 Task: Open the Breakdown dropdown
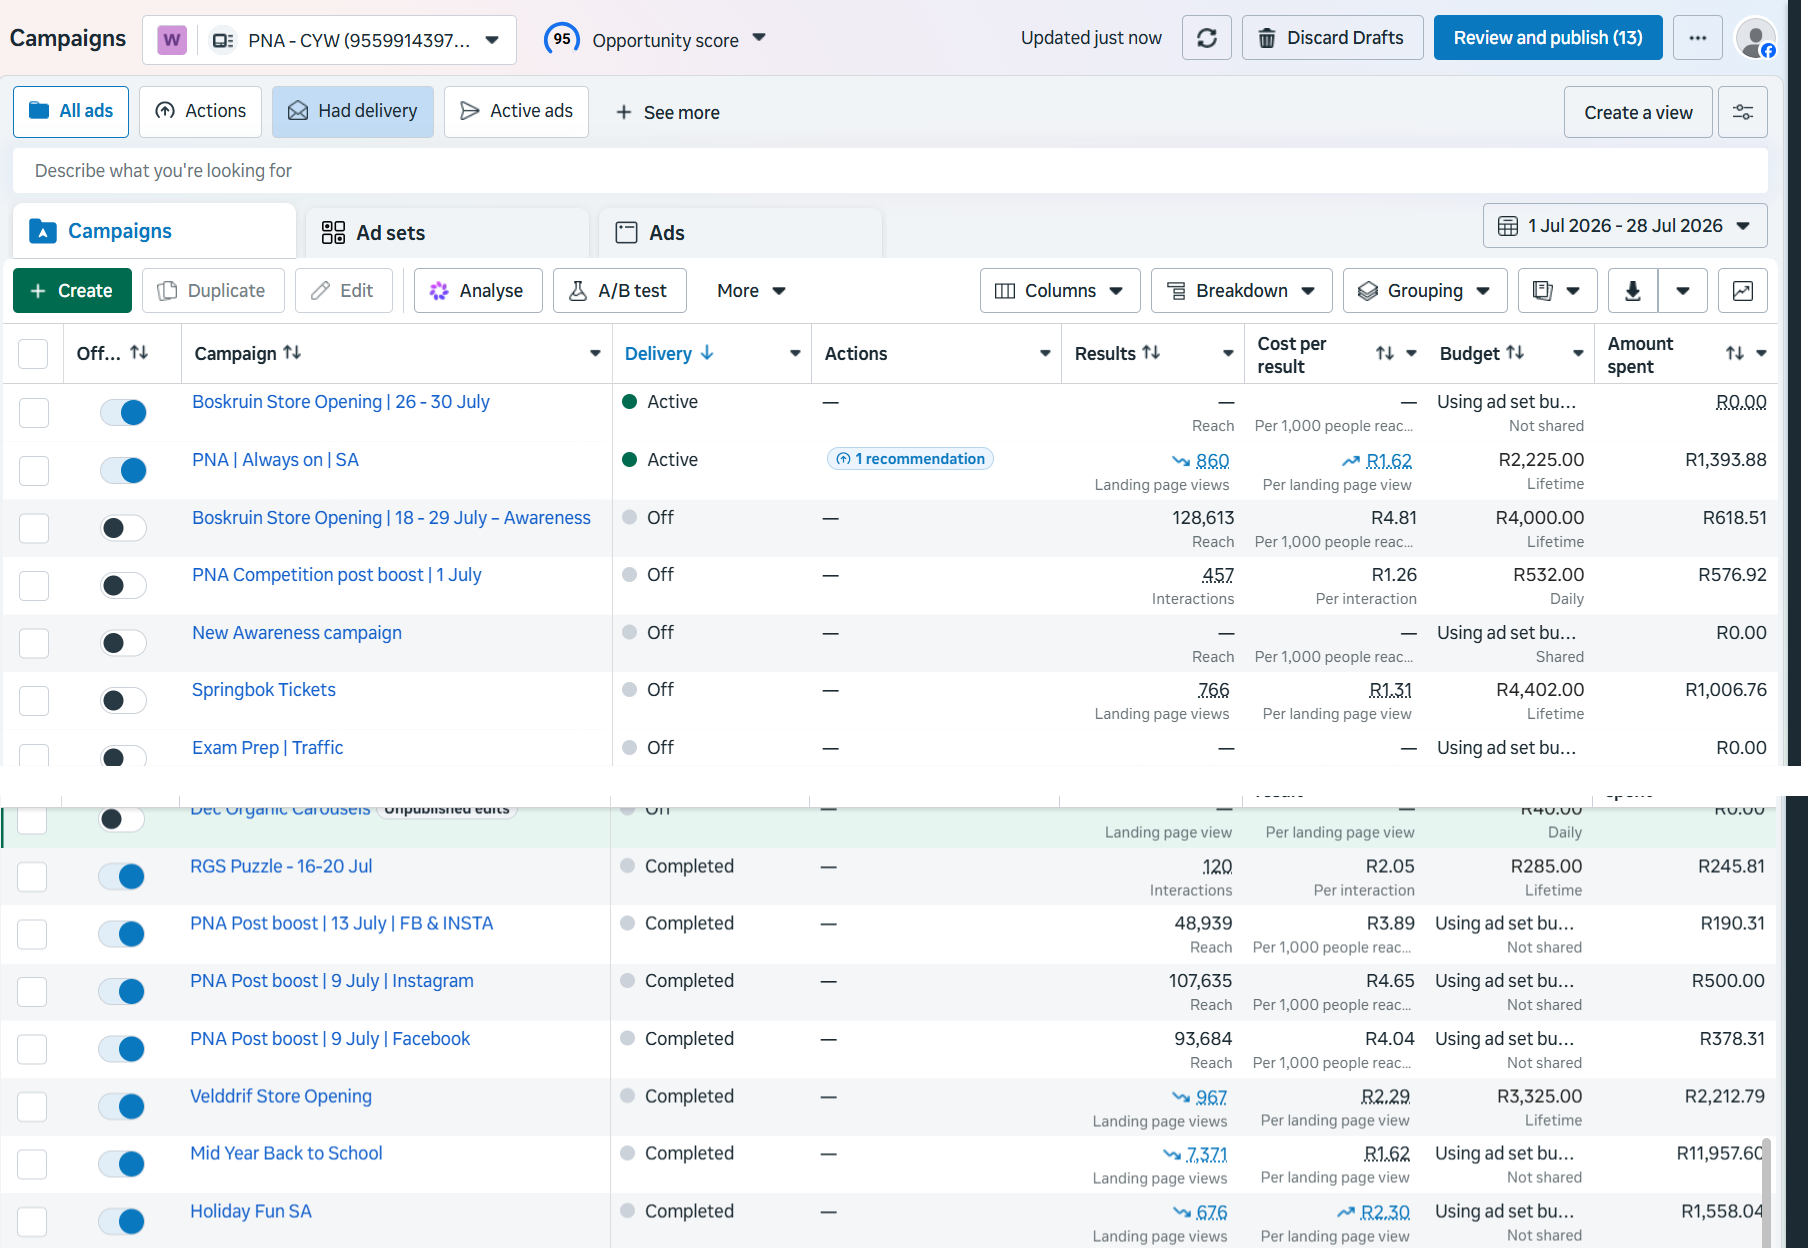click(x=1241, y=291)
